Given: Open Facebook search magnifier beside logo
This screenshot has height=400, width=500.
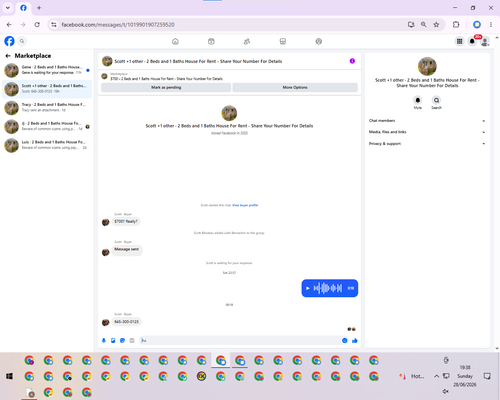Looking at the screenshot, I should pyautogui.click(x=22, y=41).
